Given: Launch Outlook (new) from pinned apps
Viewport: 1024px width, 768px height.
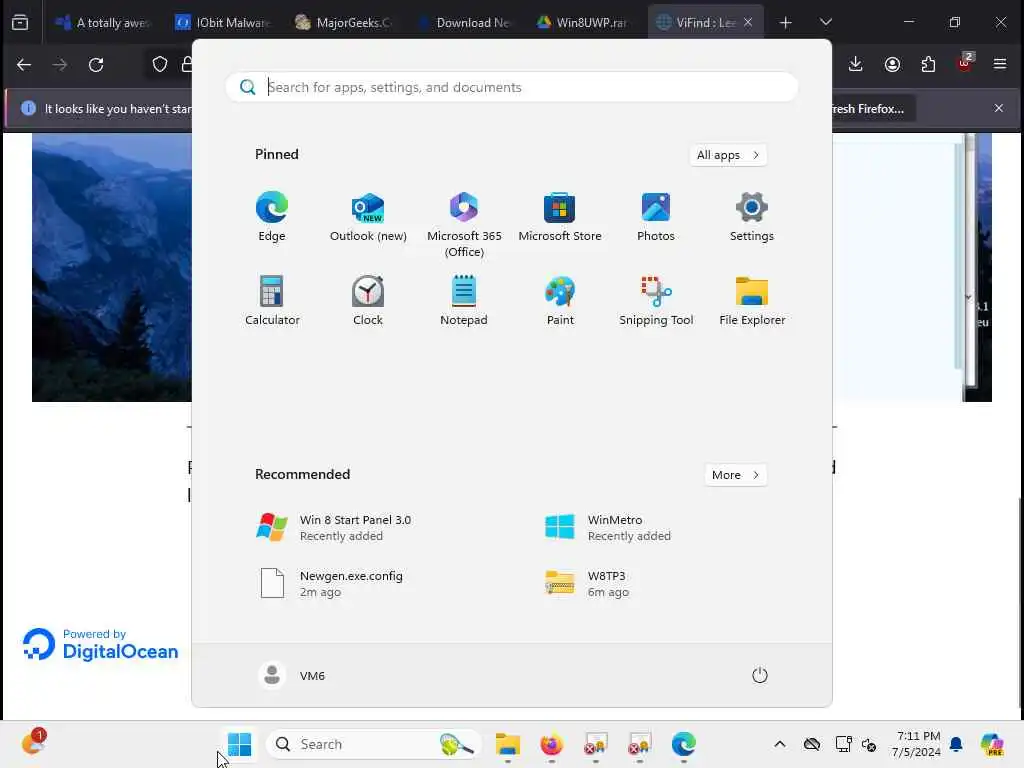Looking at the screenshot, I should pos(368,217).
